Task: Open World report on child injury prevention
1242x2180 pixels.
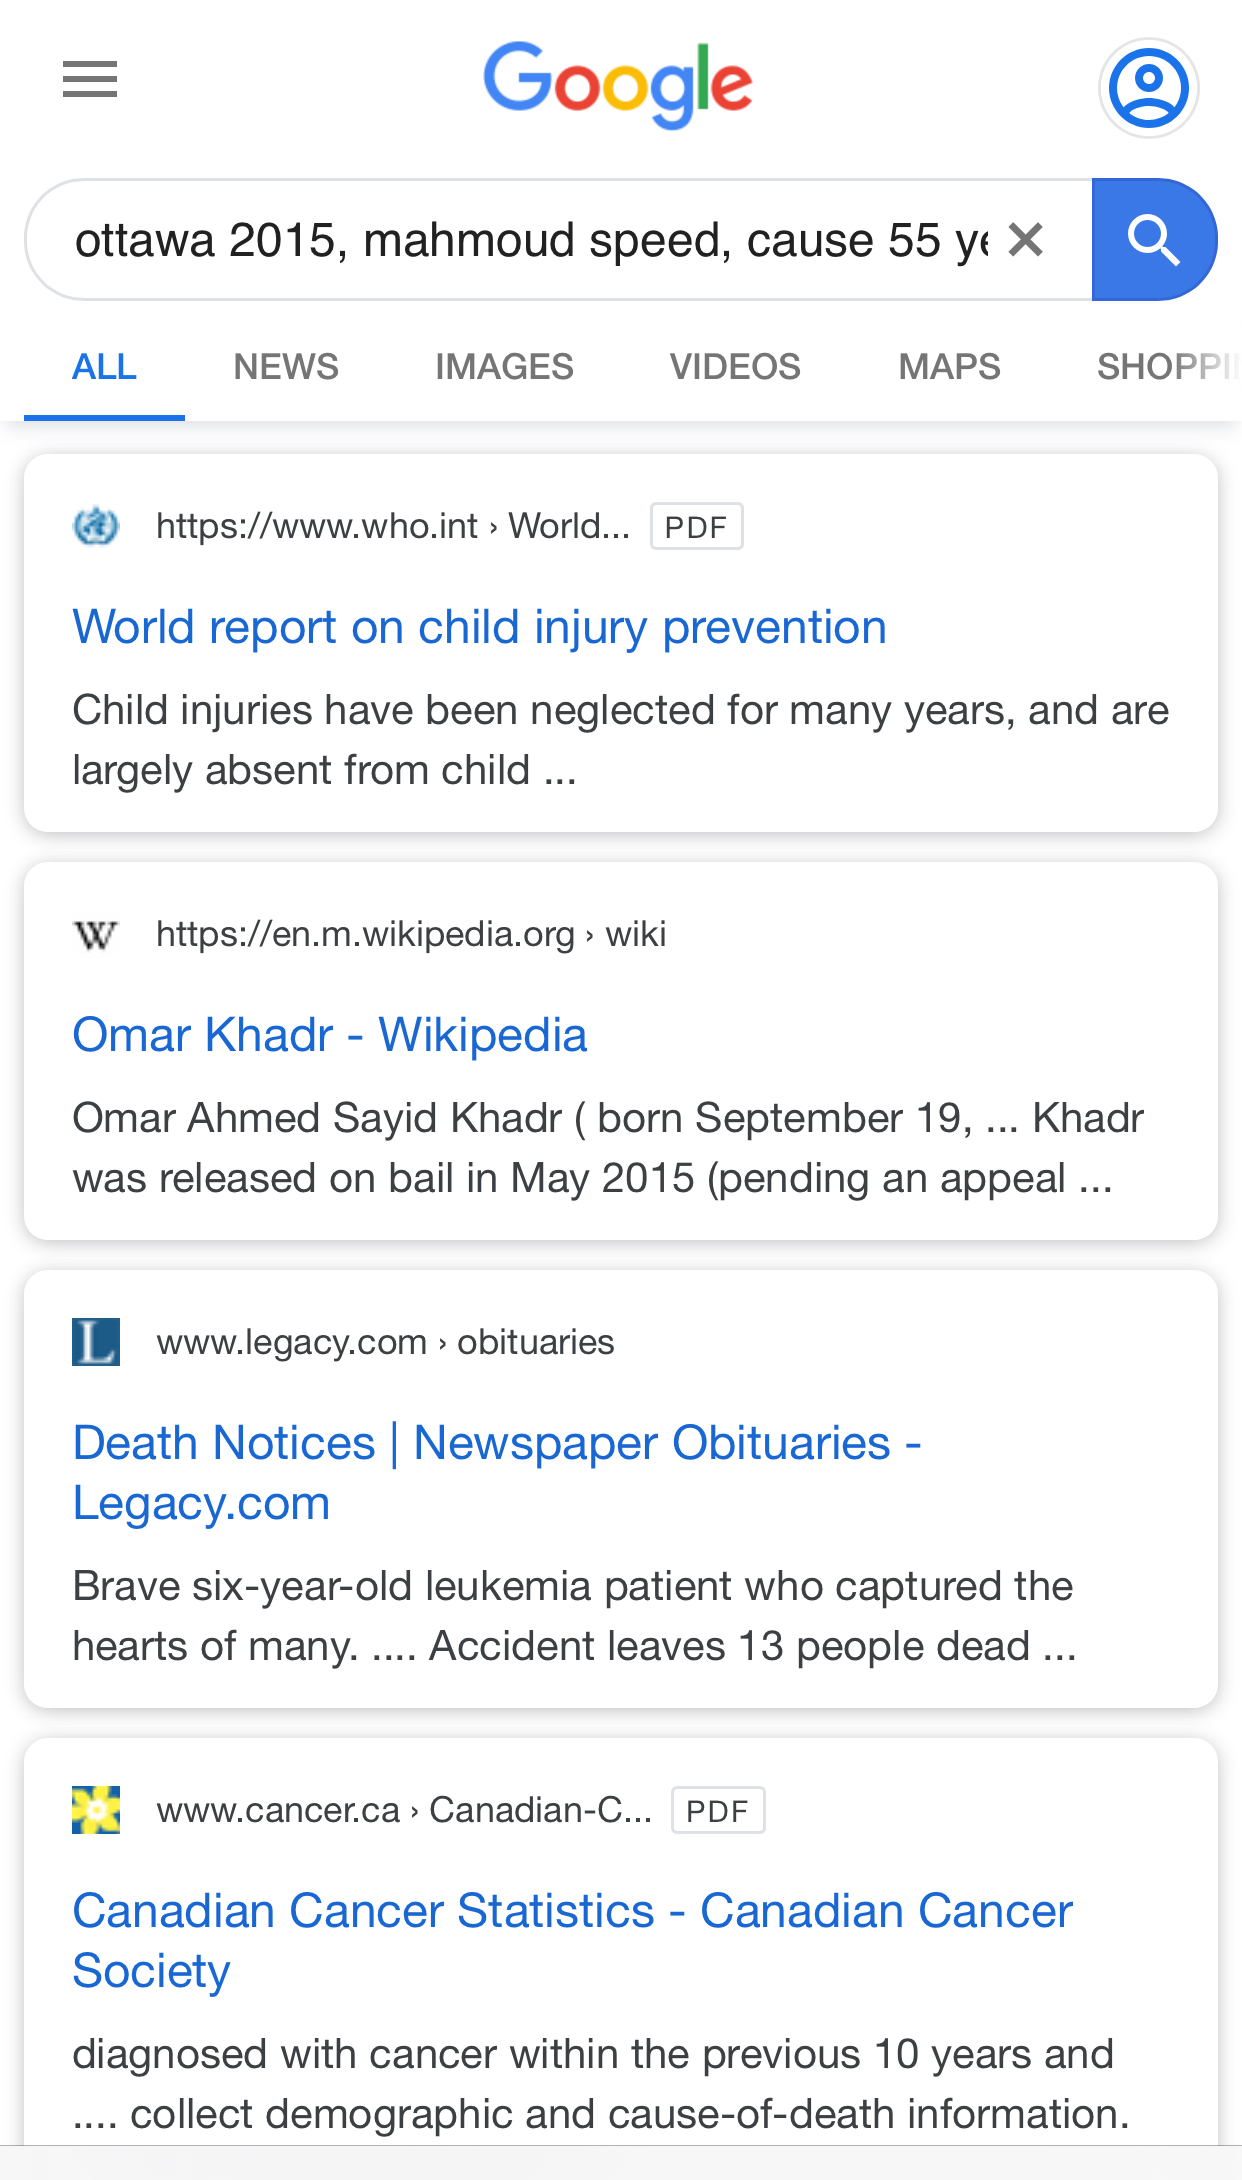Action: tap(479, 628)
